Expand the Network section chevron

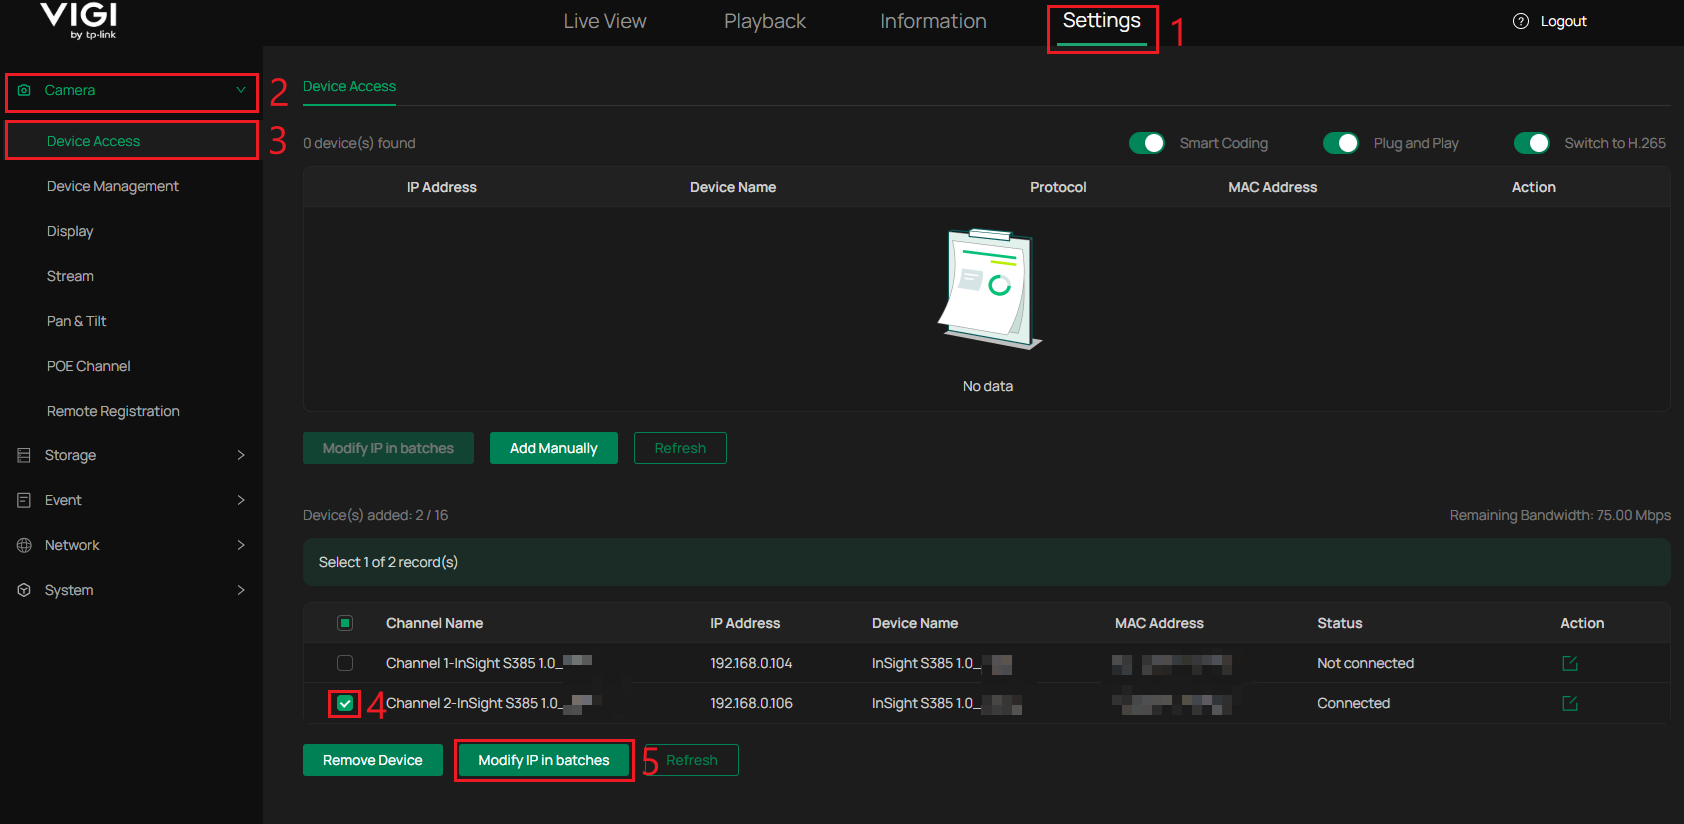click(241, 545)
